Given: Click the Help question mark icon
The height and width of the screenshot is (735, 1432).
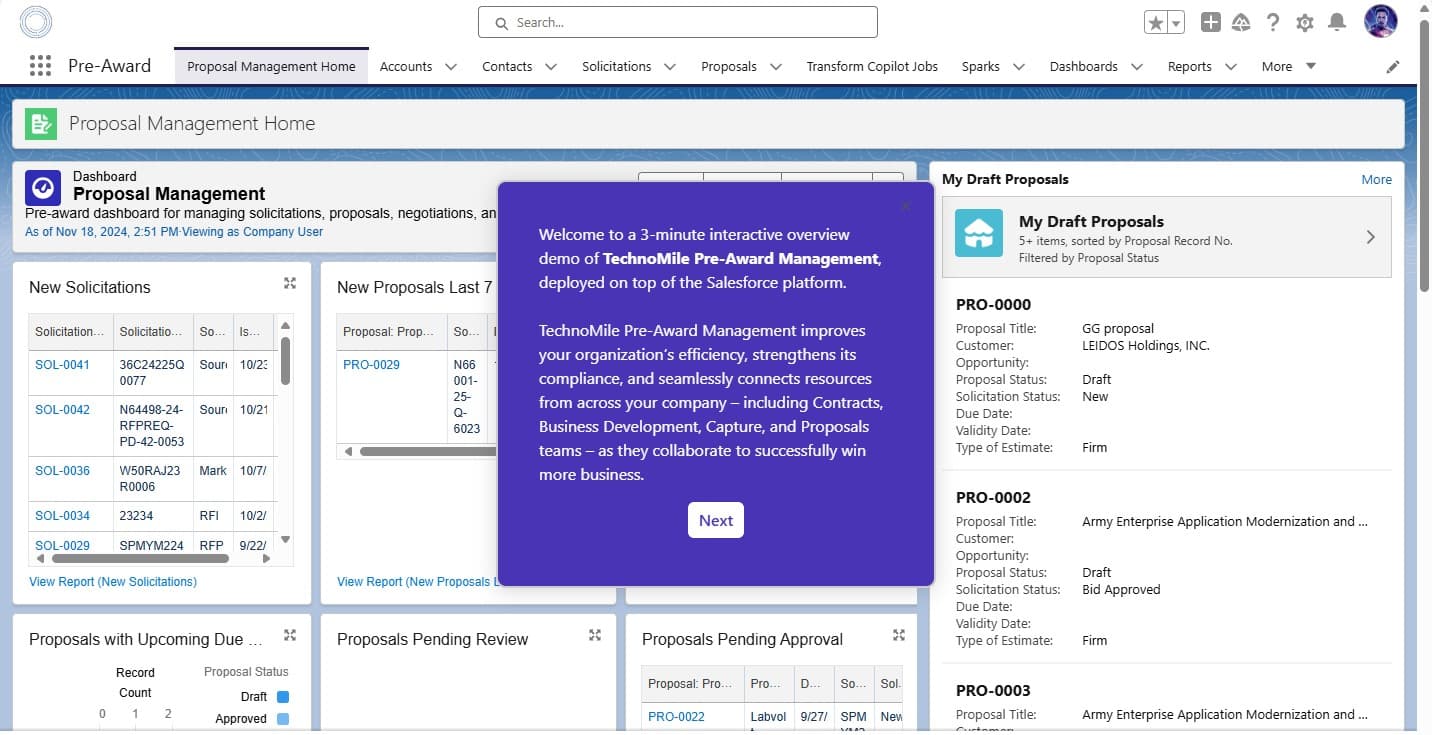Looking at the screenshot, I should [1272, 23].
